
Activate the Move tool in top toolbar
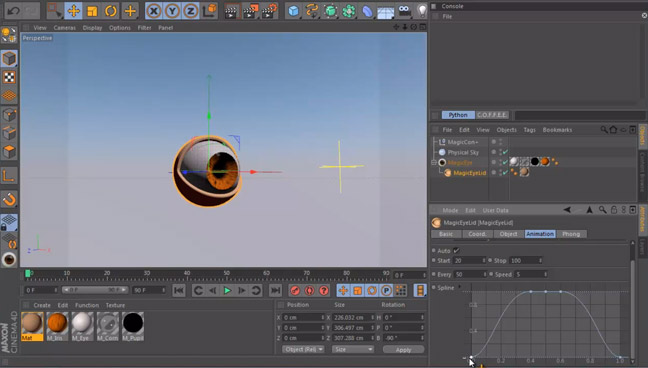(73, 11)
